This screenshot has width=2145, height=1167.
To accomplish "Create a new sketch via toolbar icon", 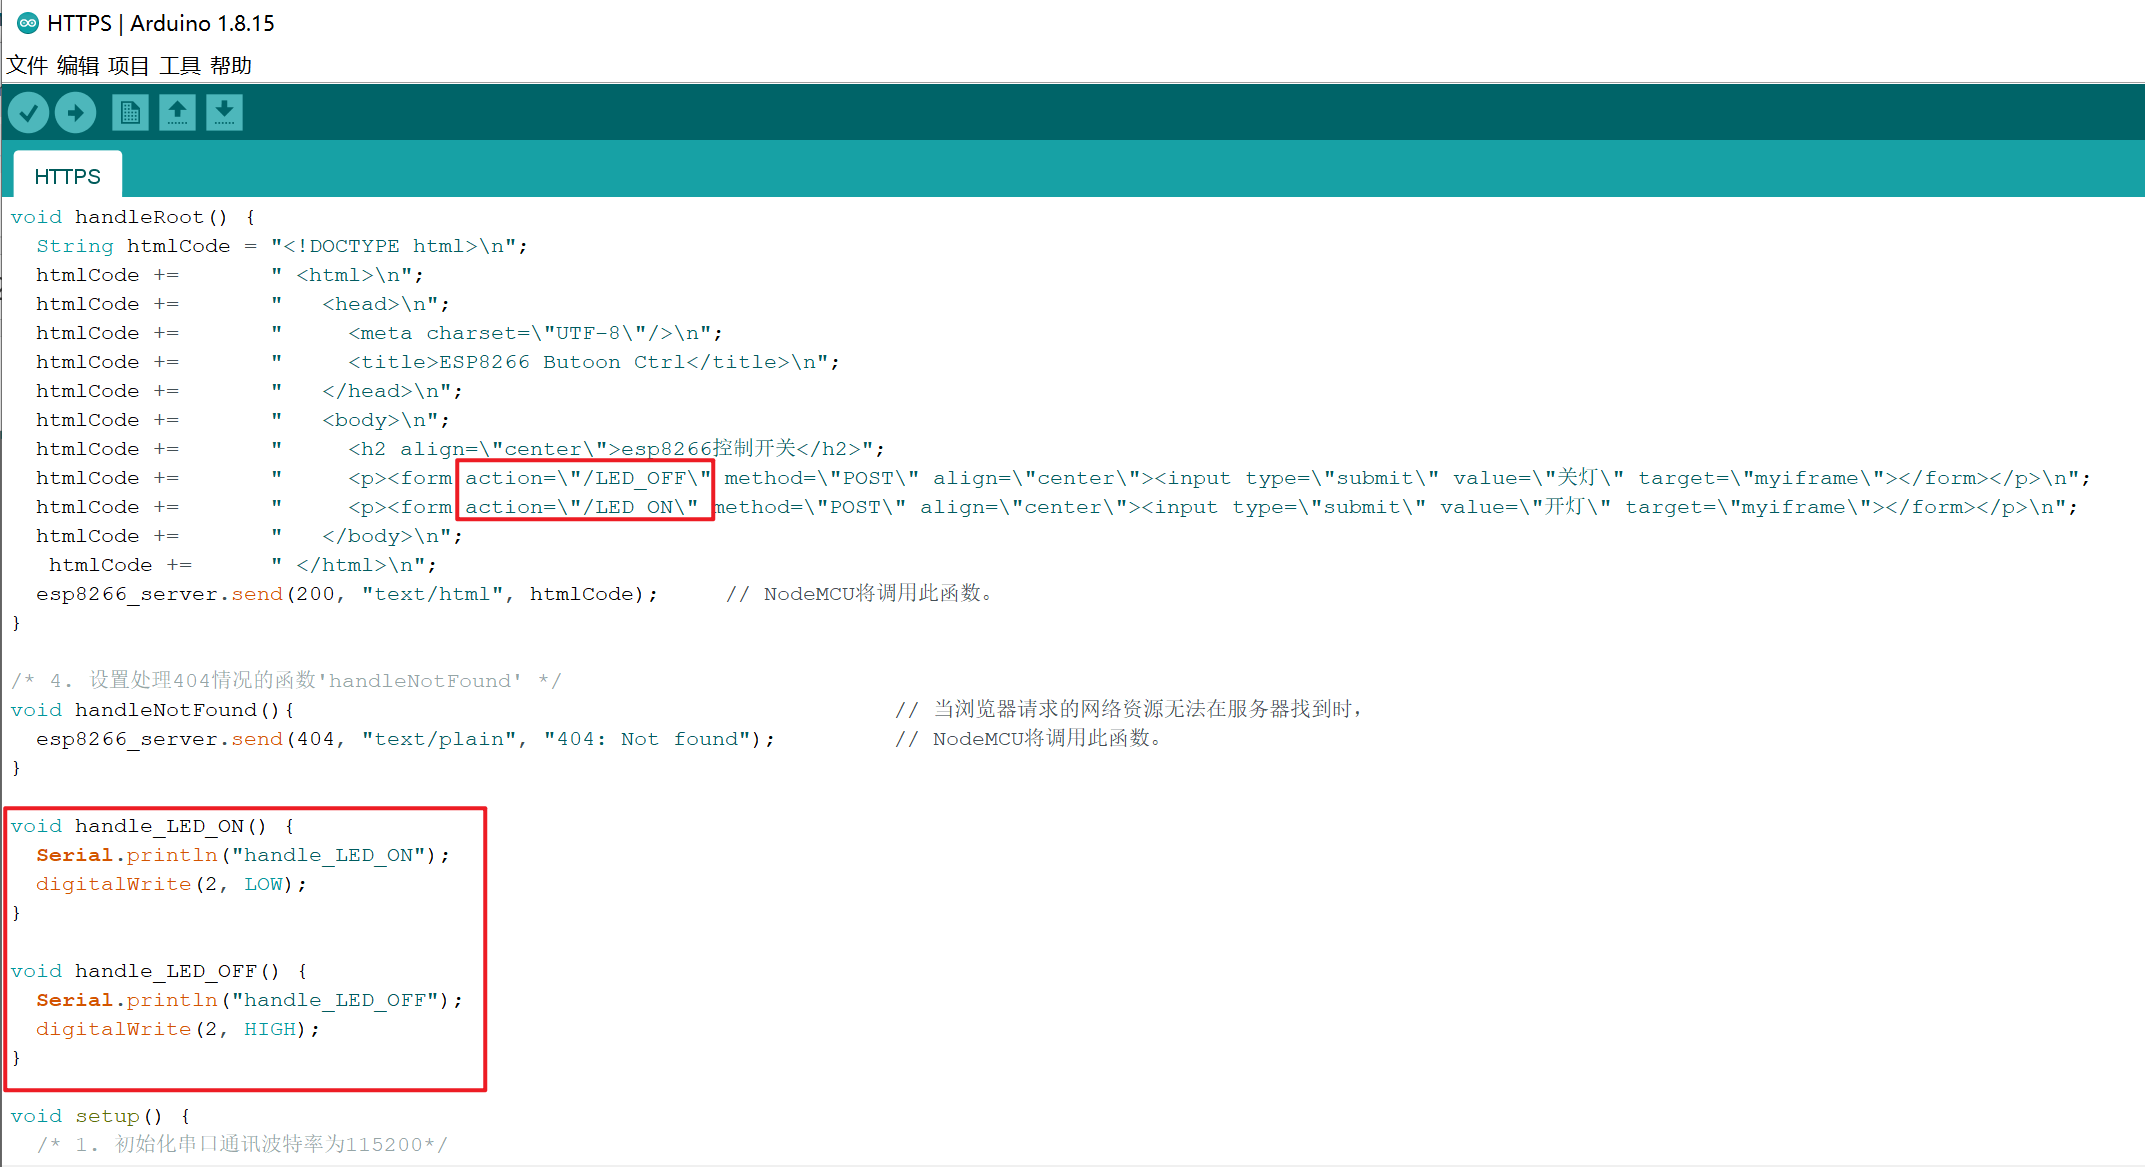I will point(130,112).
